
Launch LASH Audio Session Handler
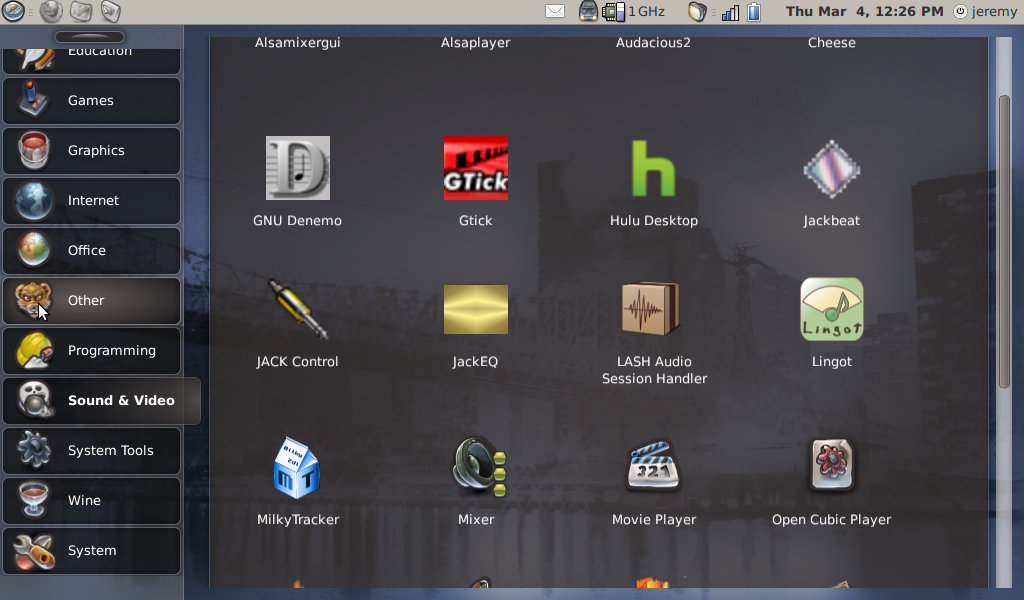pyautogui.click(x=651, y=308)
